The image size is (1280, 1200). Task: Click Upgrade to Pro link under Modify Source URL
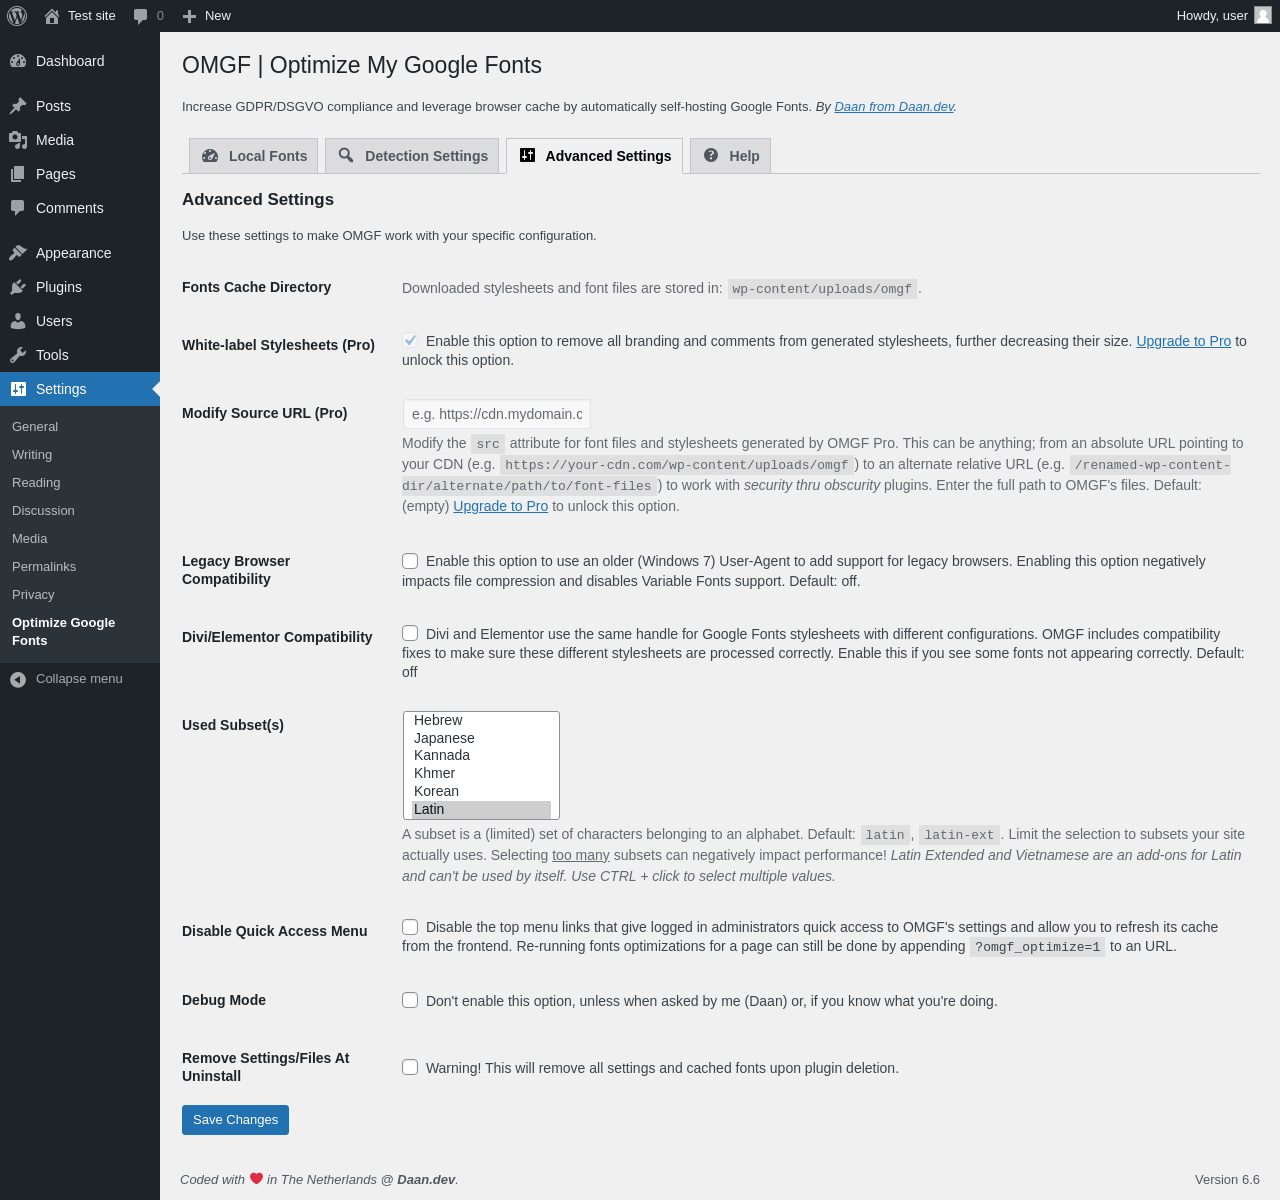click(500, 506)
